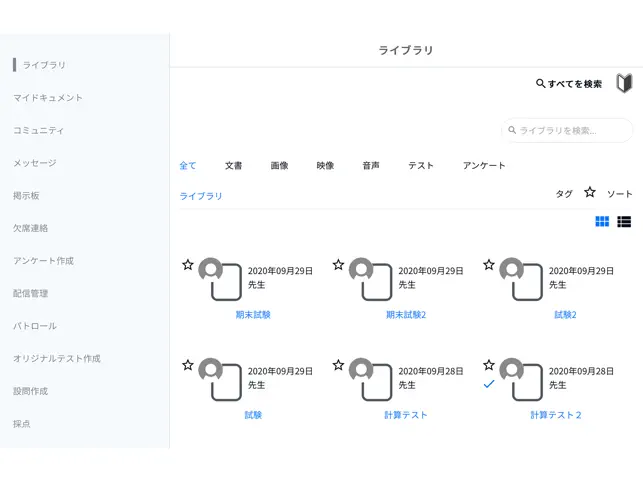
Task: Go to マイドキュメント in sidebar
Action: coord(48,98)
